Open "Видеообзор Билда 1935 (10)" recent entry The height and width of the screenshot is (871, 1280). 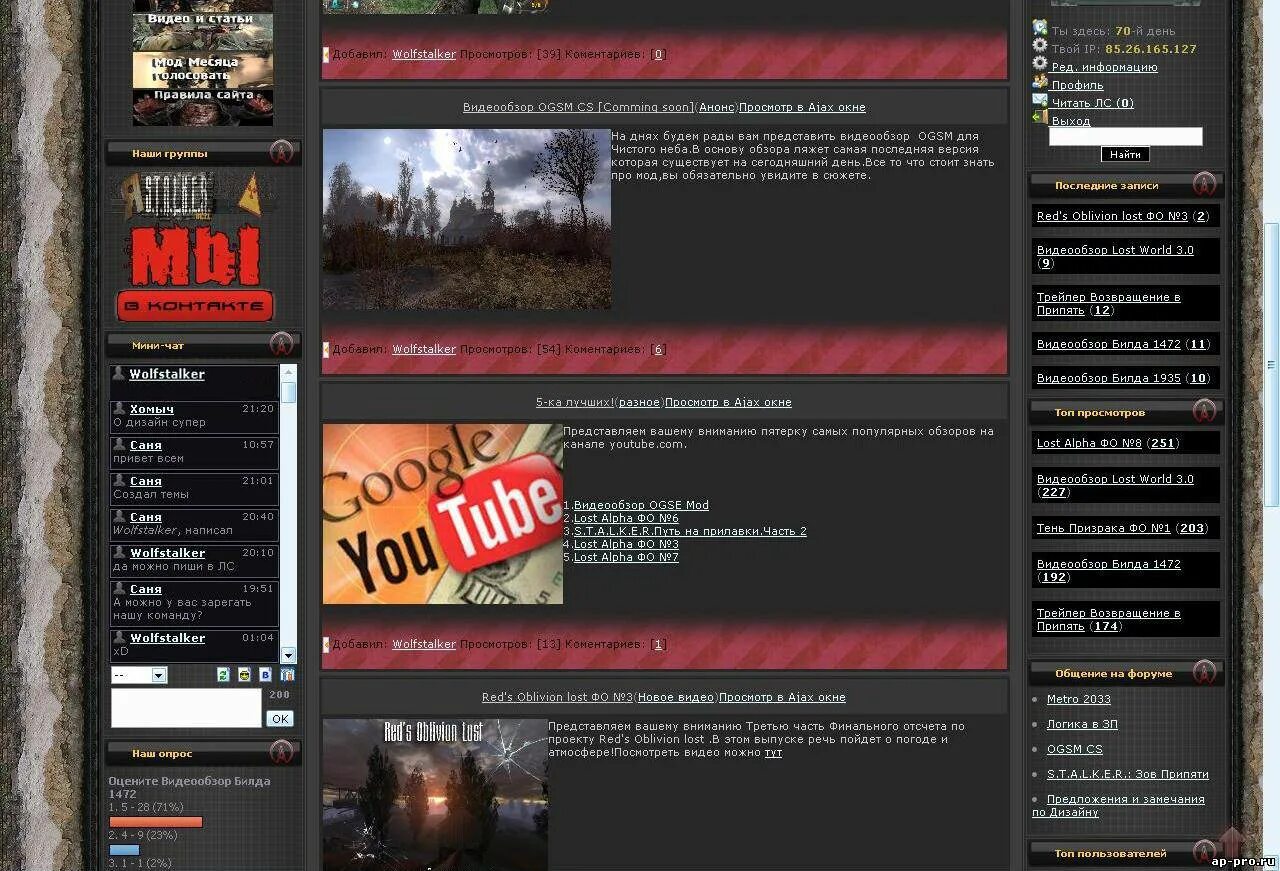[x=1123, y=378]
